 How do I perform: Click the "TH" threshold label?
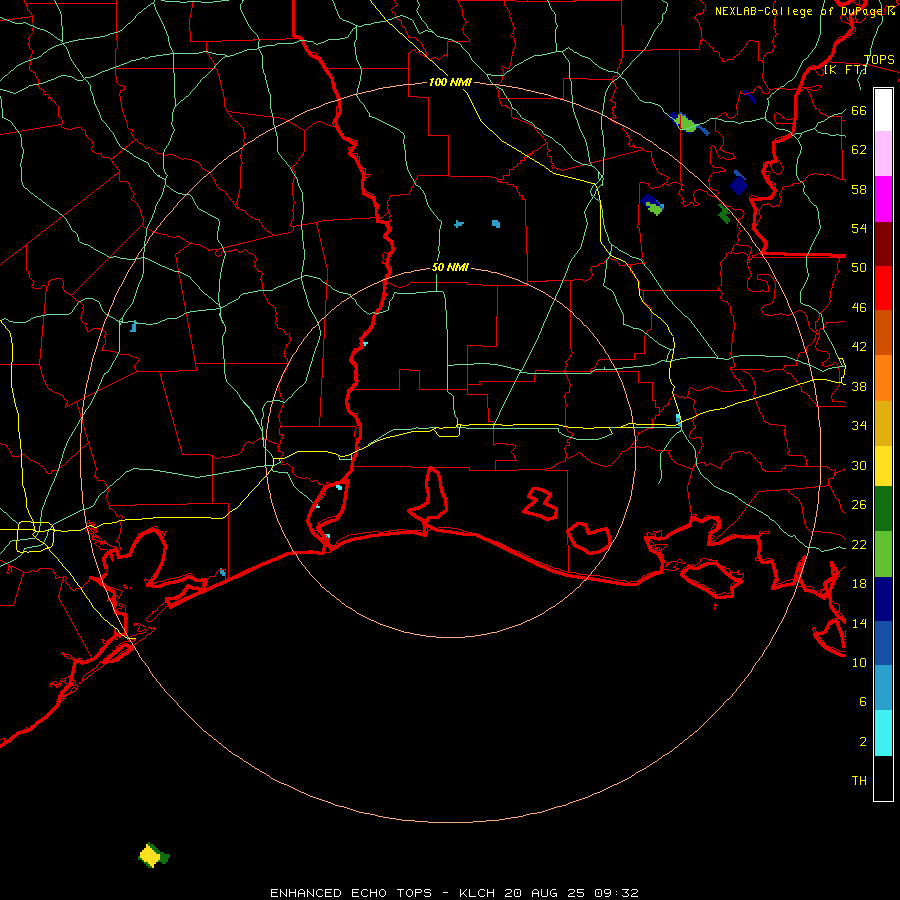pos(859,781)
